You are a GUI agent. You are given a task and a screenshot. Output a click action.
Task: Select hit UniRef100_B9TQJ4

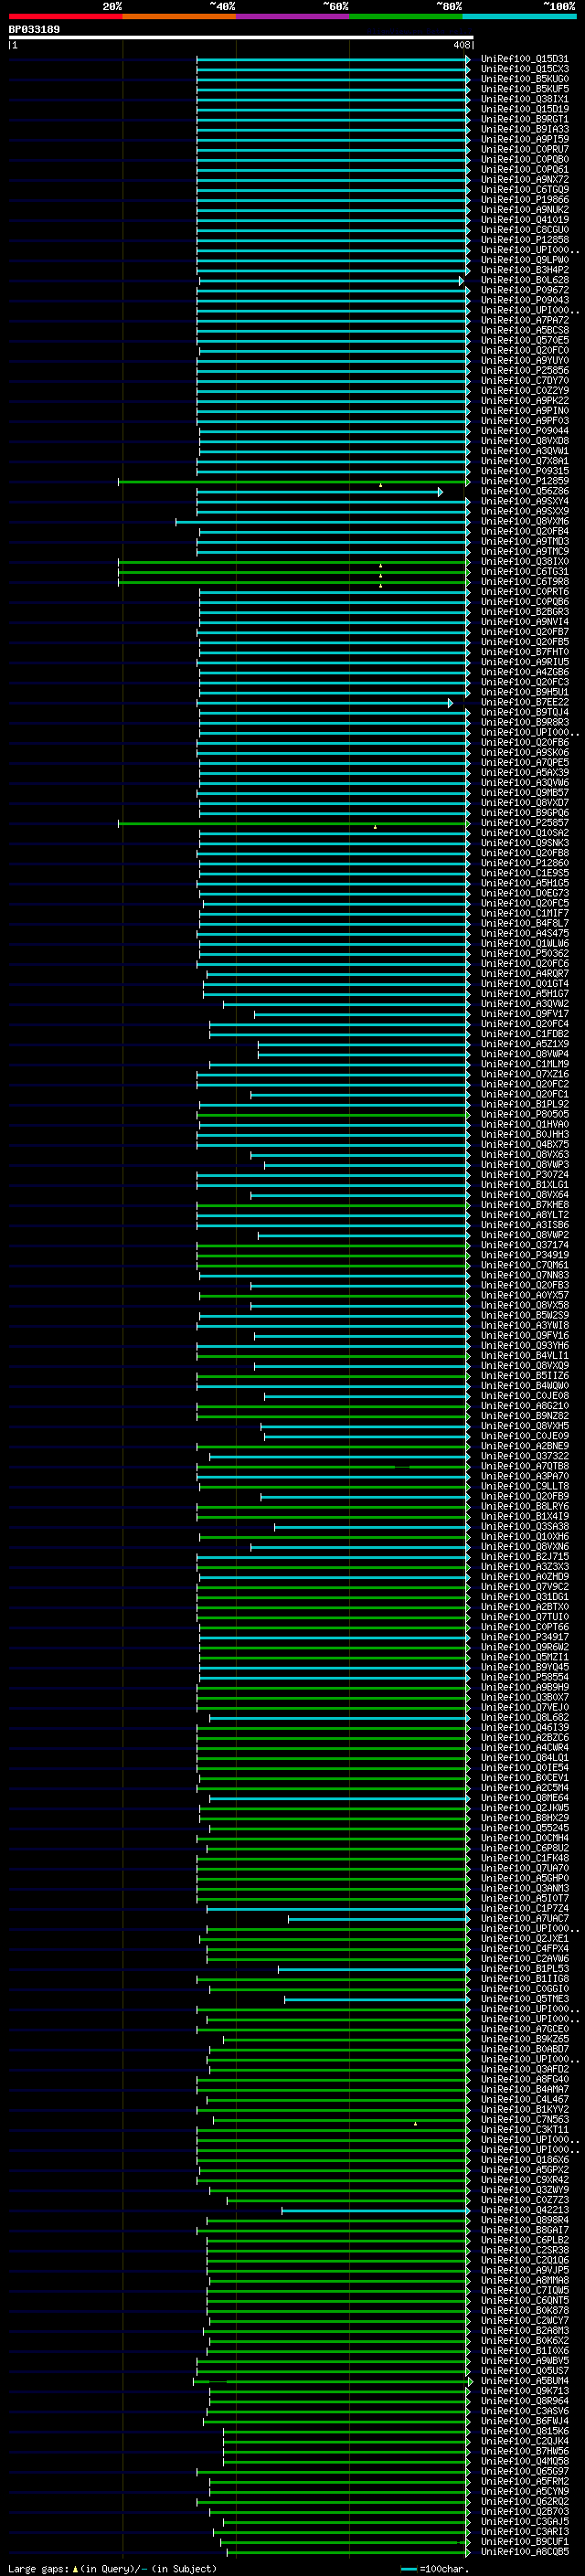click(x=524, y=712)
